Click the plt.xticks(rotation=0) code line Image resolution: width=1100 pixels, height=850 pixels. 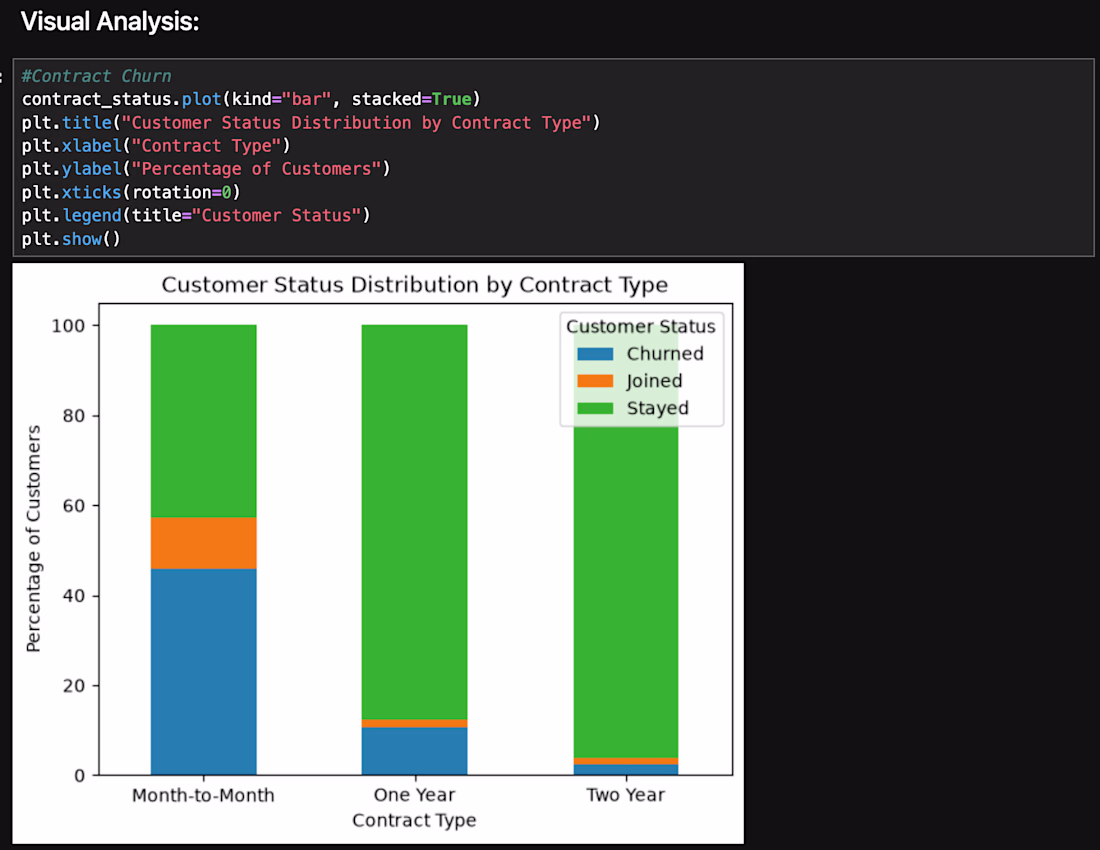130,192
